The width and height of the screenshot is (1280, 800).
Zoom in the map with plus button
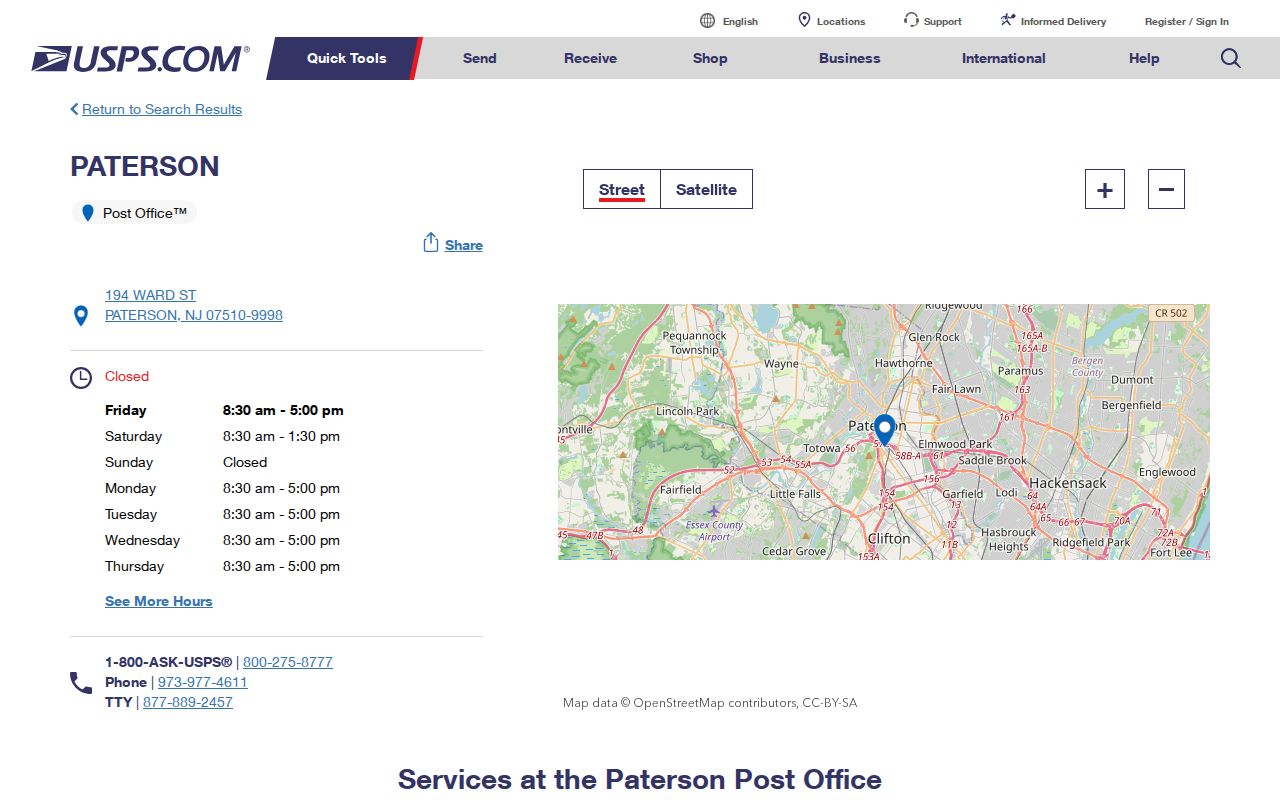[1105, 189]
